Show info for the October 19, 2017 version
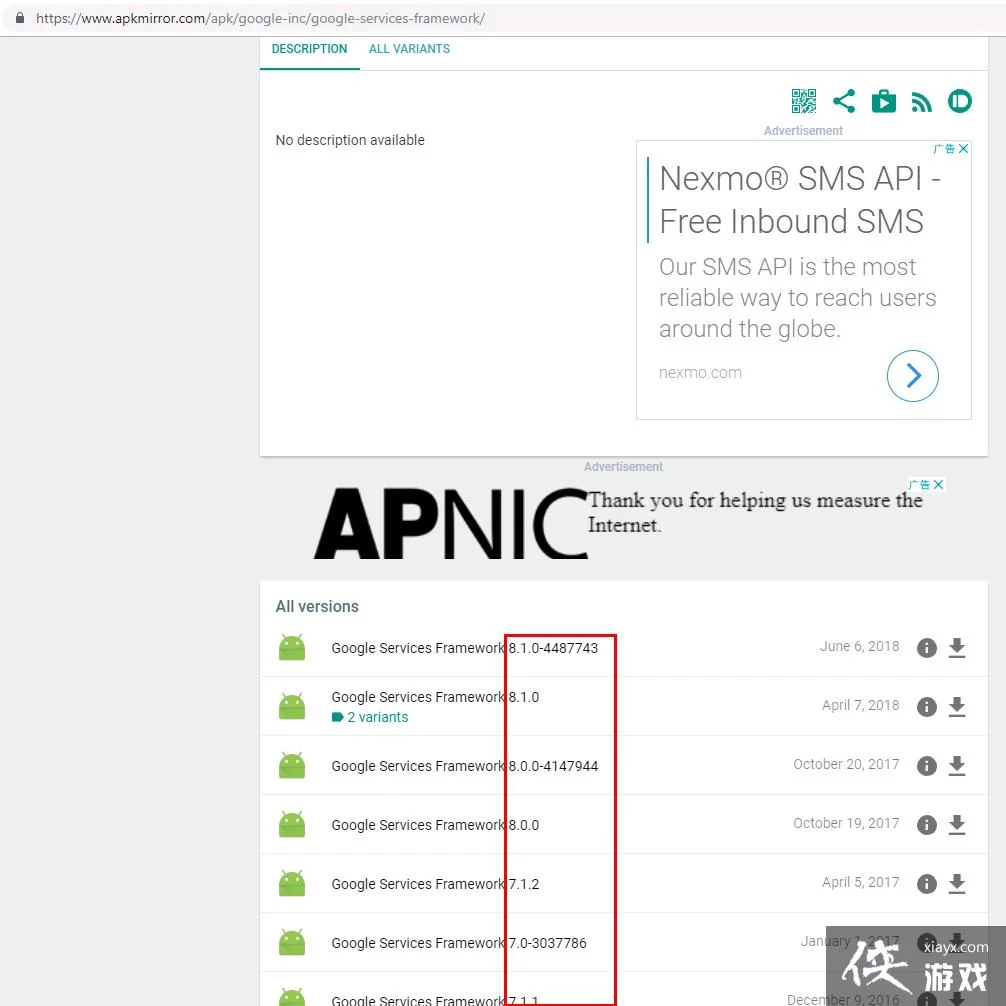The height and width of the screenshot is (1006, 1006). pos(926,825)
